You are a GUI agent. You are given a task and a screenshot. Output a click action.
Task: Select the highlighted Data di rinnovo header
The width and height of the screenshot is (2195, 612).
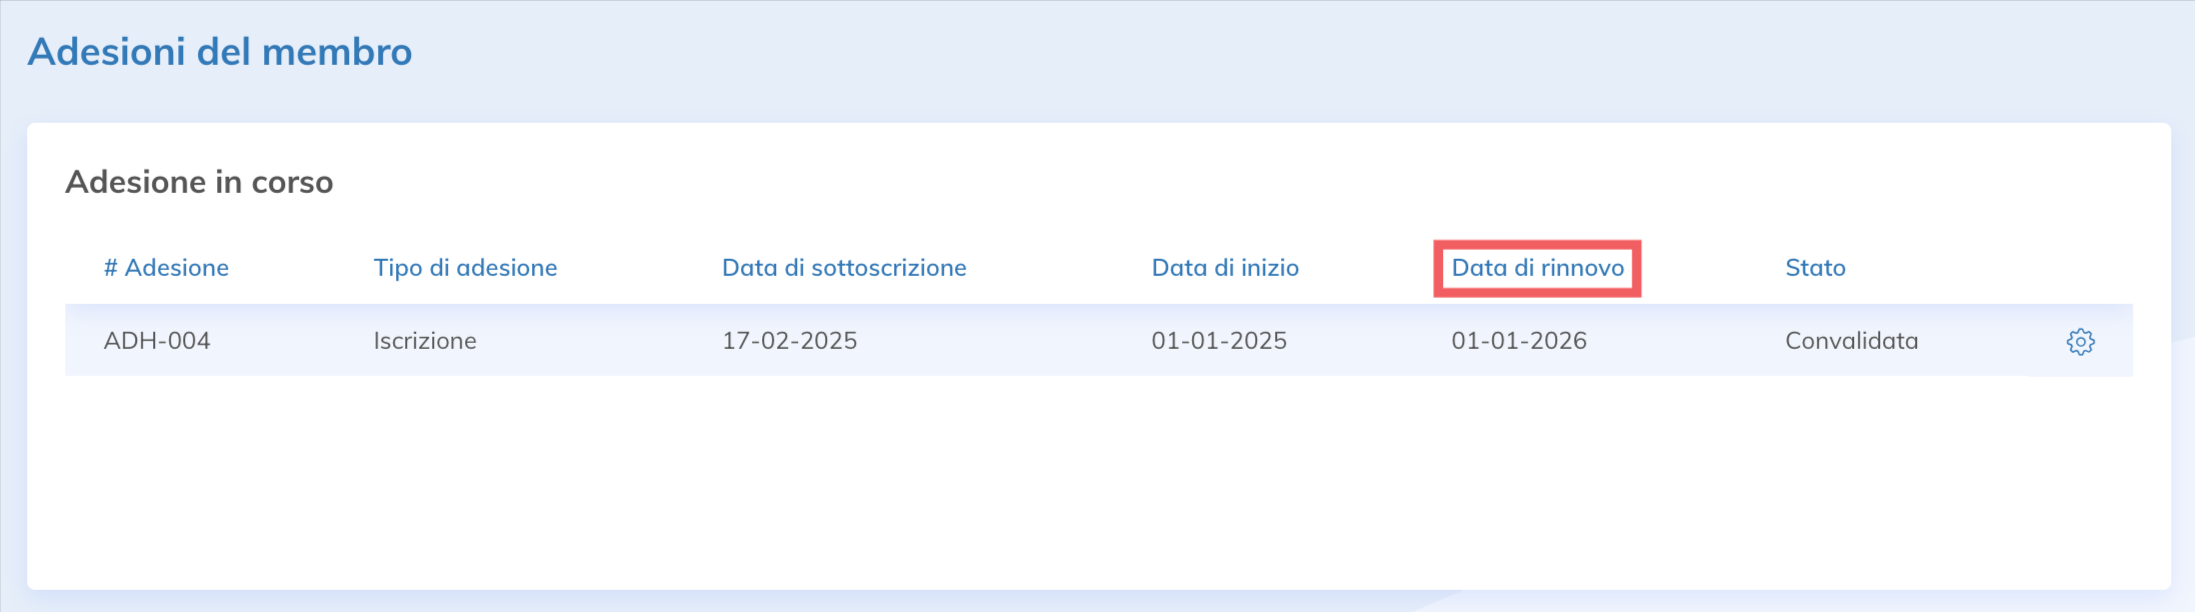(1537, 268)
